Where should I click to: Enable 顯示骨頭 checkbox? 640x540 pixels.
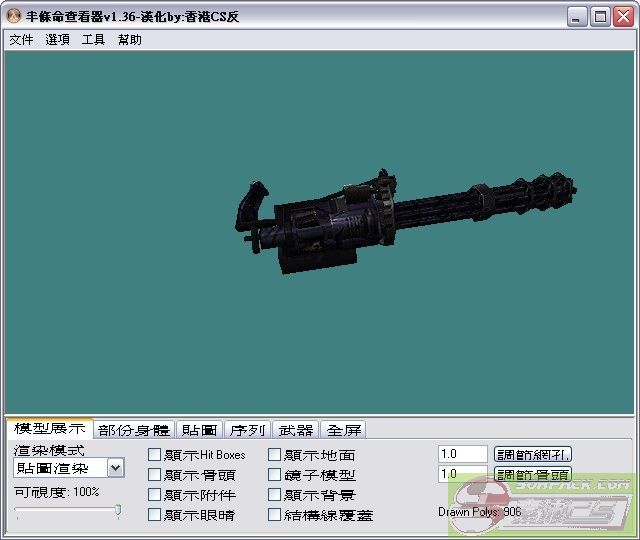(154, 475)
